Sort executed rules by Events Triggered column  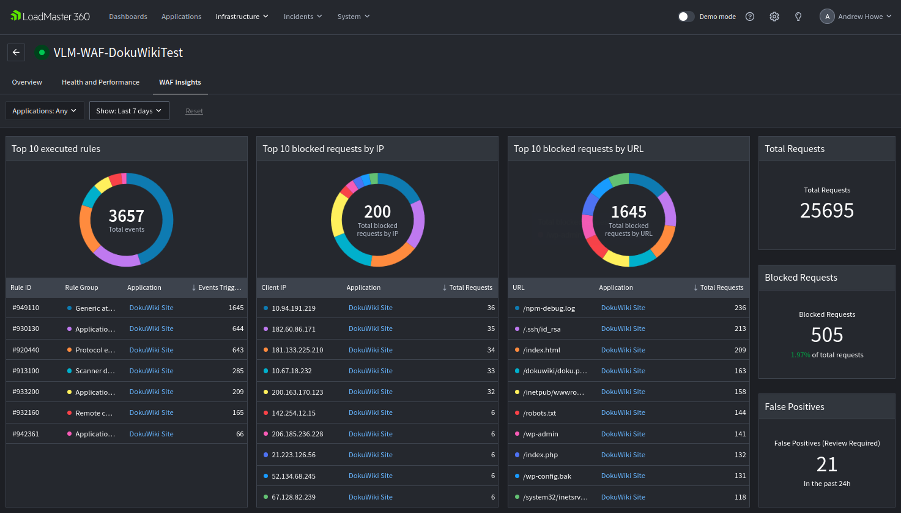point(218,287)
